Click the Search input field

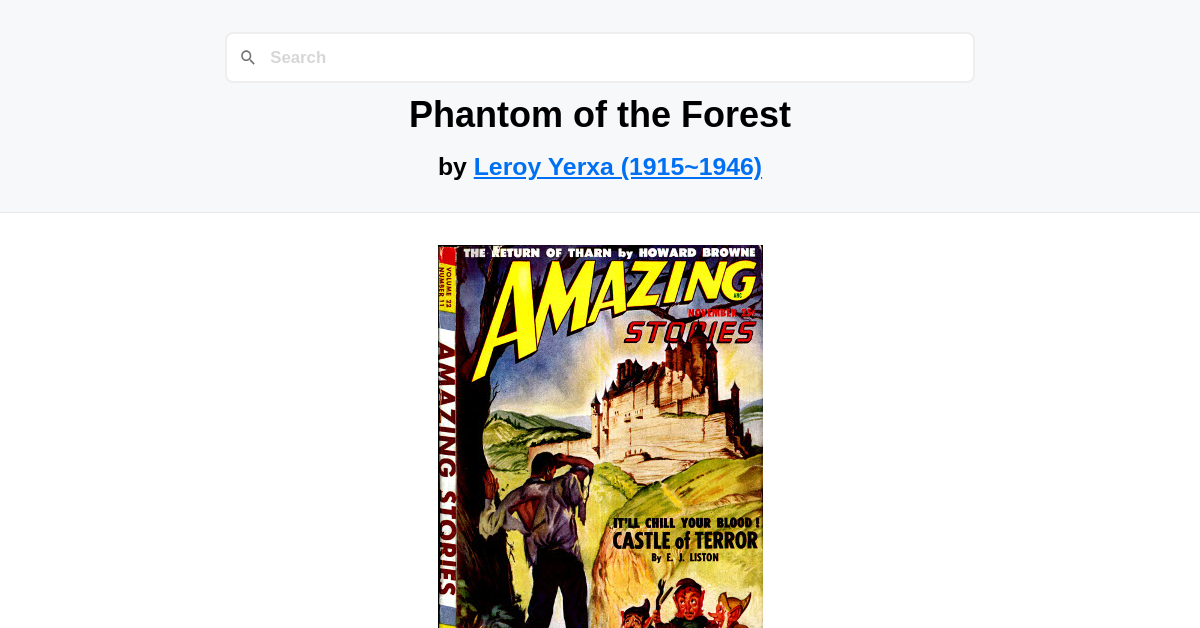[x=600, y=57]
